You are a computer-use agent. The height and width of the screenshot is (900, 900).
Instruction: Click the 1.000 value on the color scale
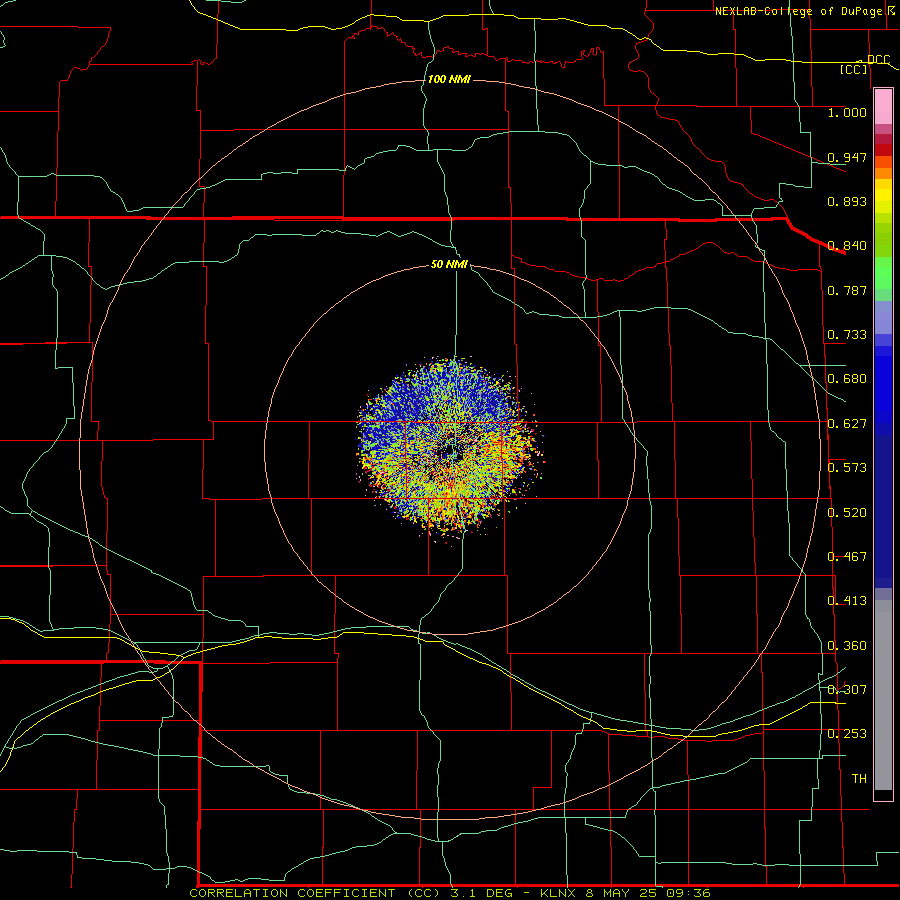point(847,112)
